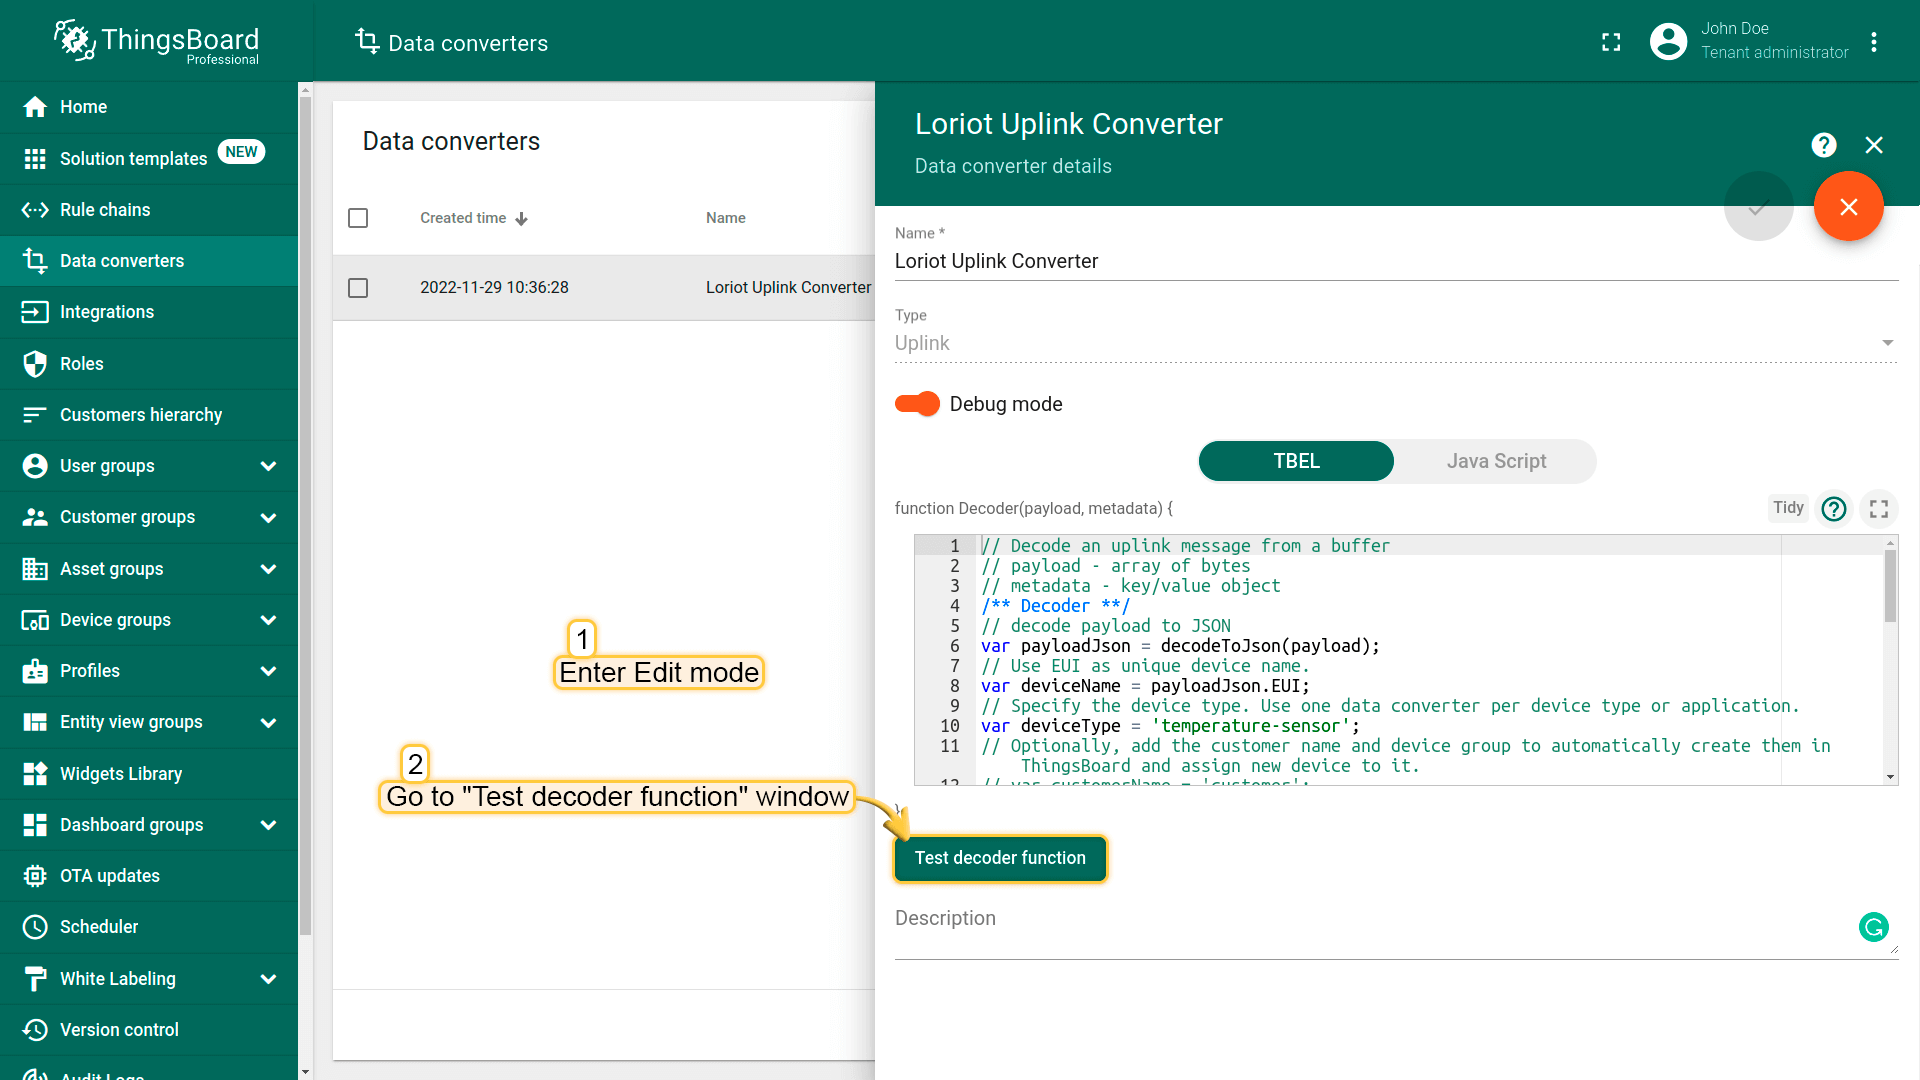
Task: Click code line 6 in editor
Action: (1180, 646)
